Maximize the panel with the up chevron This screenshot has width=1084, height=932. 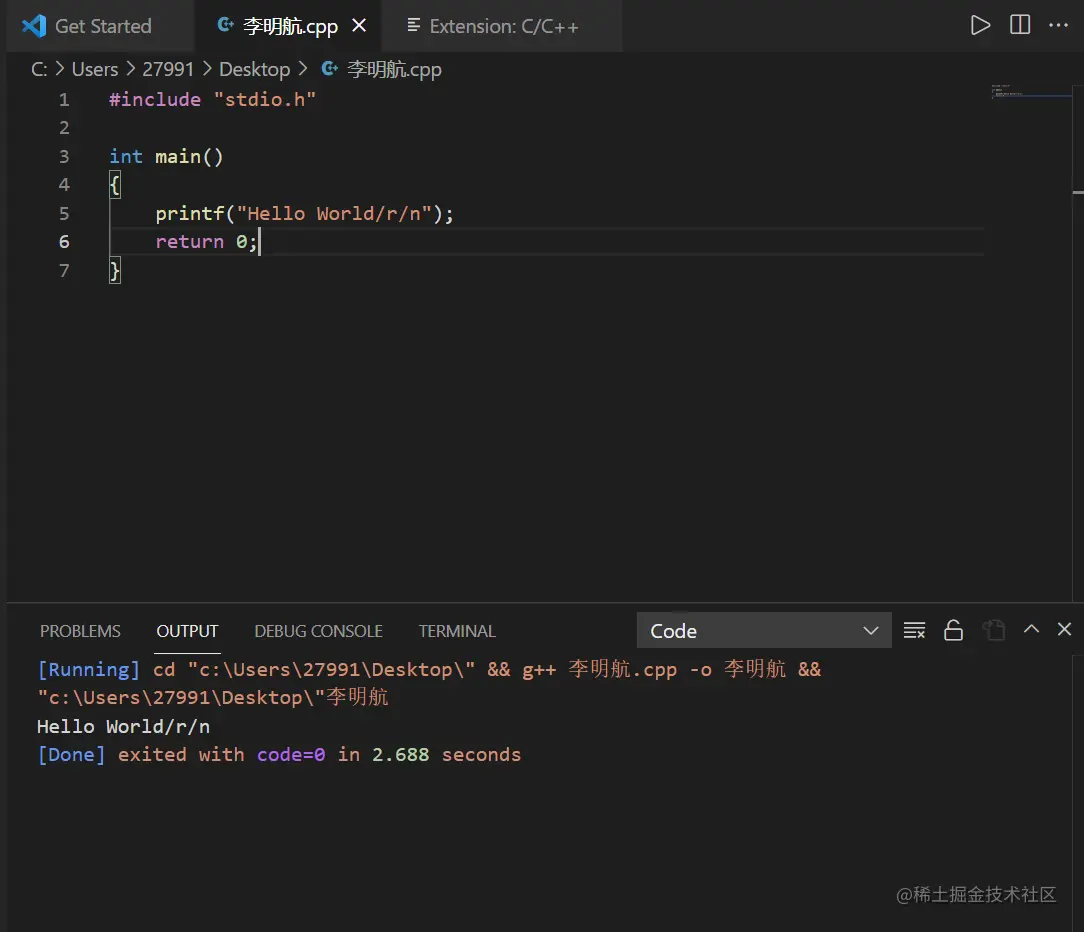click(1031, 628)
